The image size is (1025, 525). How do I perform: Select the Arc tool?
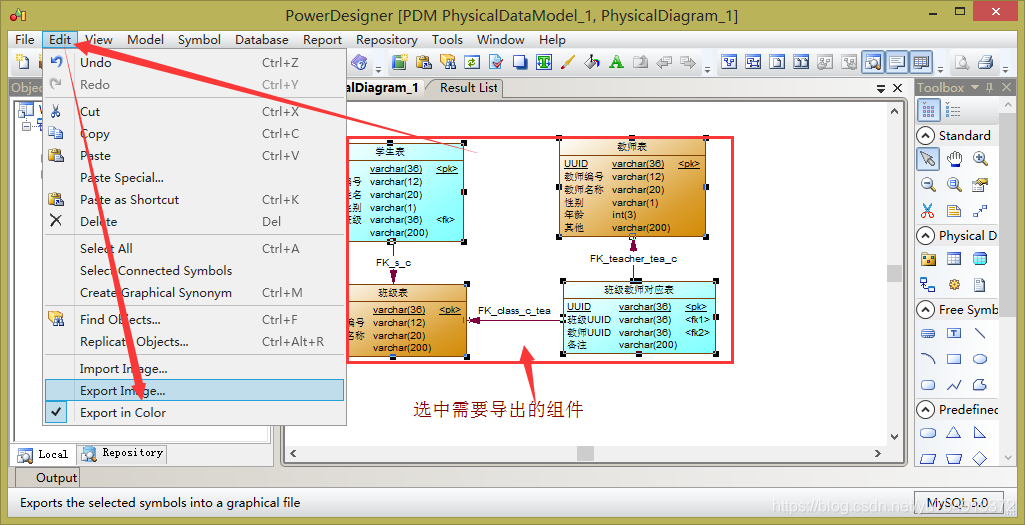(928, 358)
